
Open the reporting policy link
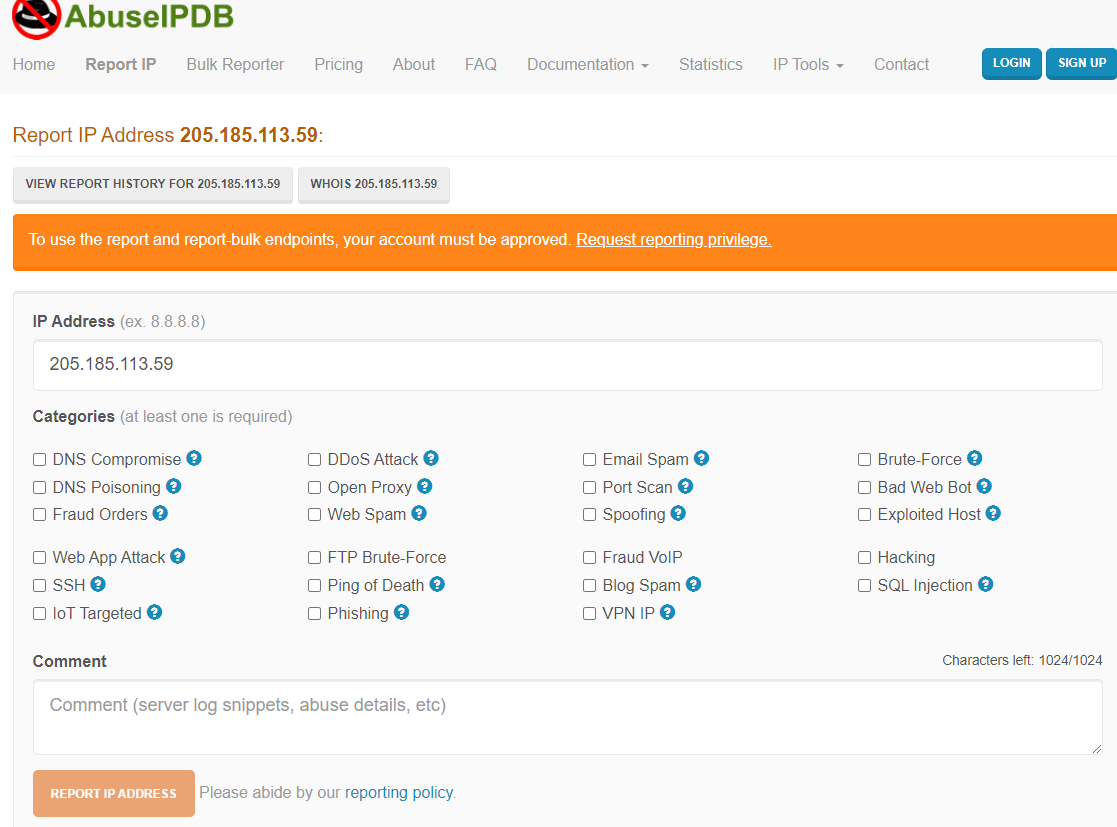[399, 792]
